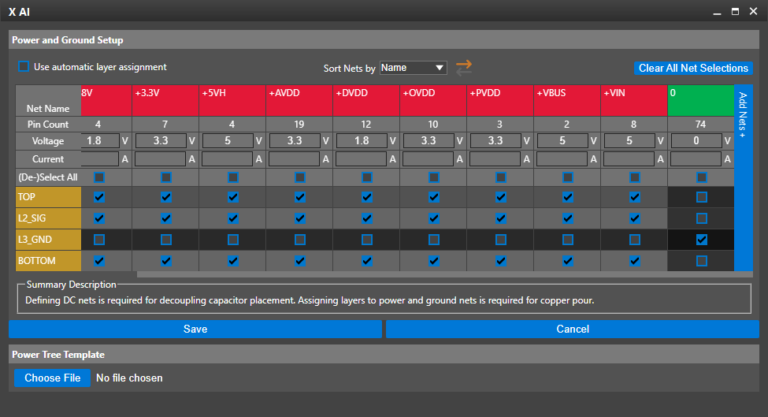768x417 pixels.
Task: Minimize the X AI window
Action: pyautogui.click(x=716, y=12)
